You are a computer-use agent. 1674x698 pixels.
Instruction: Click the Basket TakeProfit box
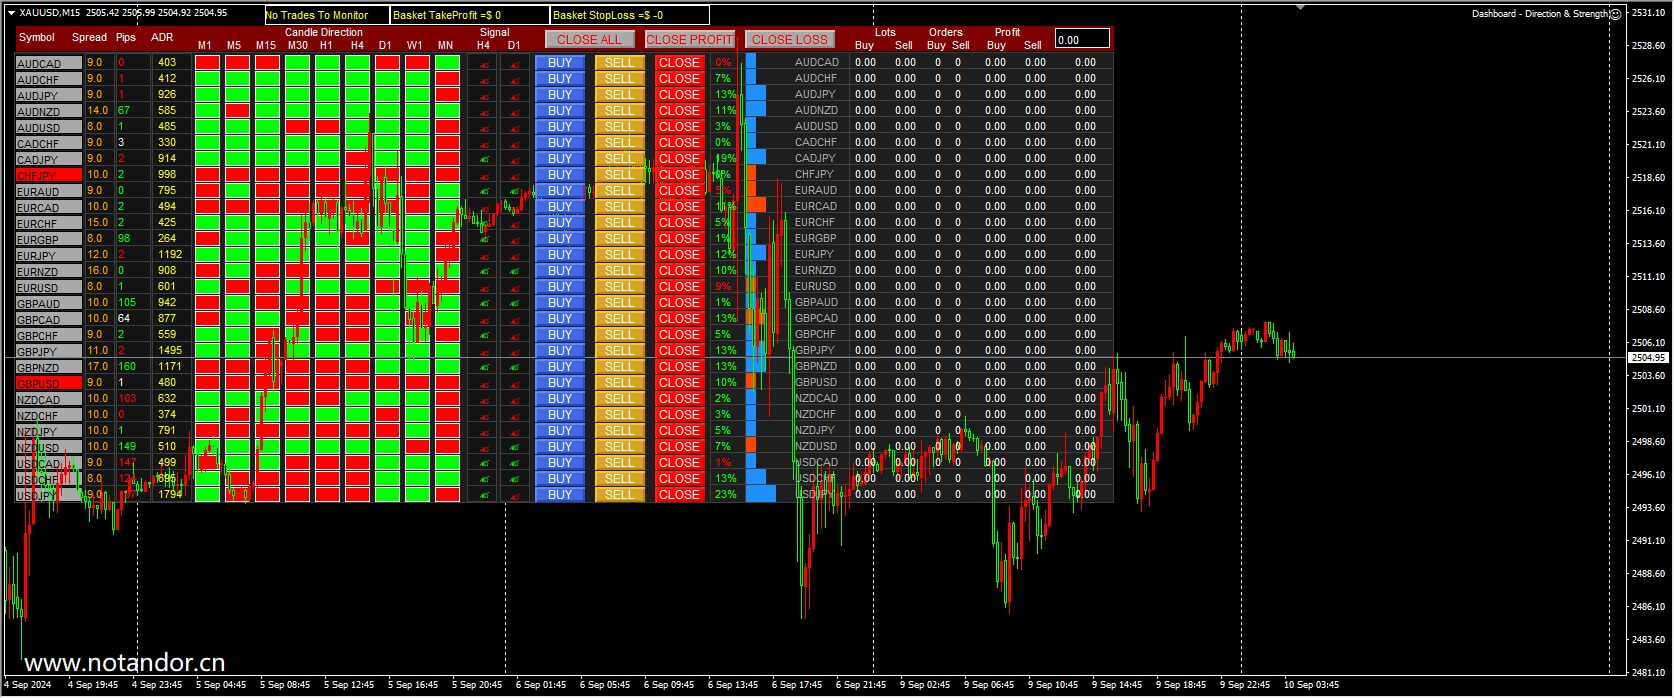(469, 15)
